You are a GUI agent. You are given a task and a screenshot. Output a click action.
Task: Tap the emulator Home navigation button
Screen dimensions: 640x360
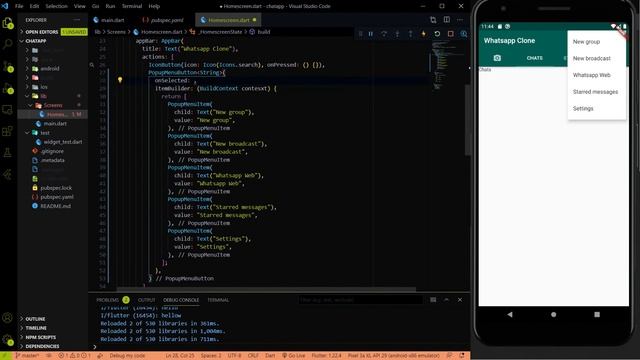[x=553, y=314]
